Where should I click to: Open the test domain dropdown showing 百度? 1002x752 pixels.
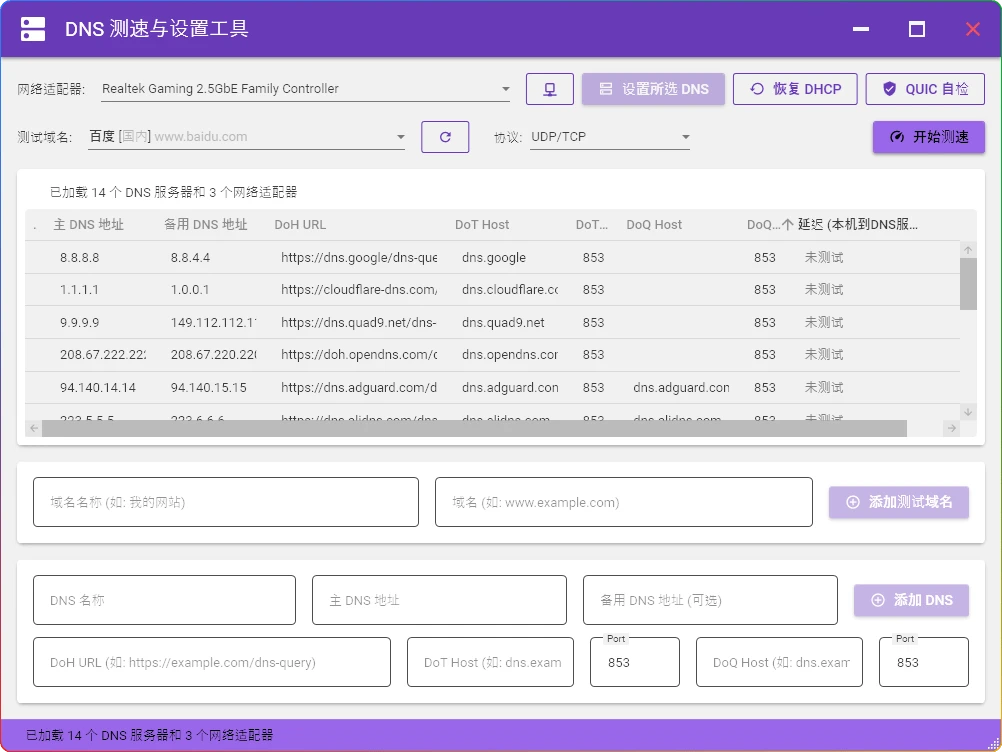point(400,136)
